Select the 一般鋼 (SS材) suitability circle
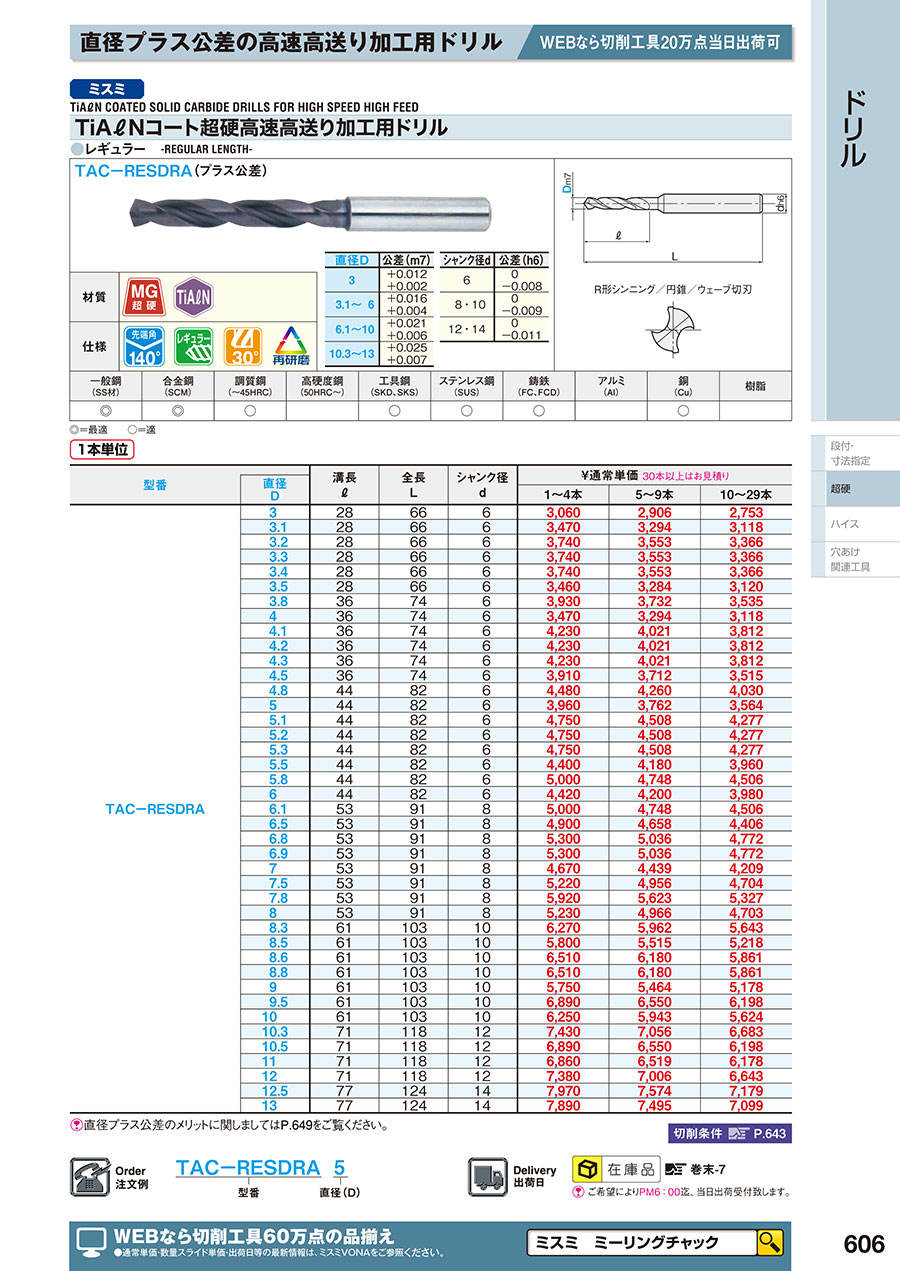The image size is (900, 1271). [106, 411]
